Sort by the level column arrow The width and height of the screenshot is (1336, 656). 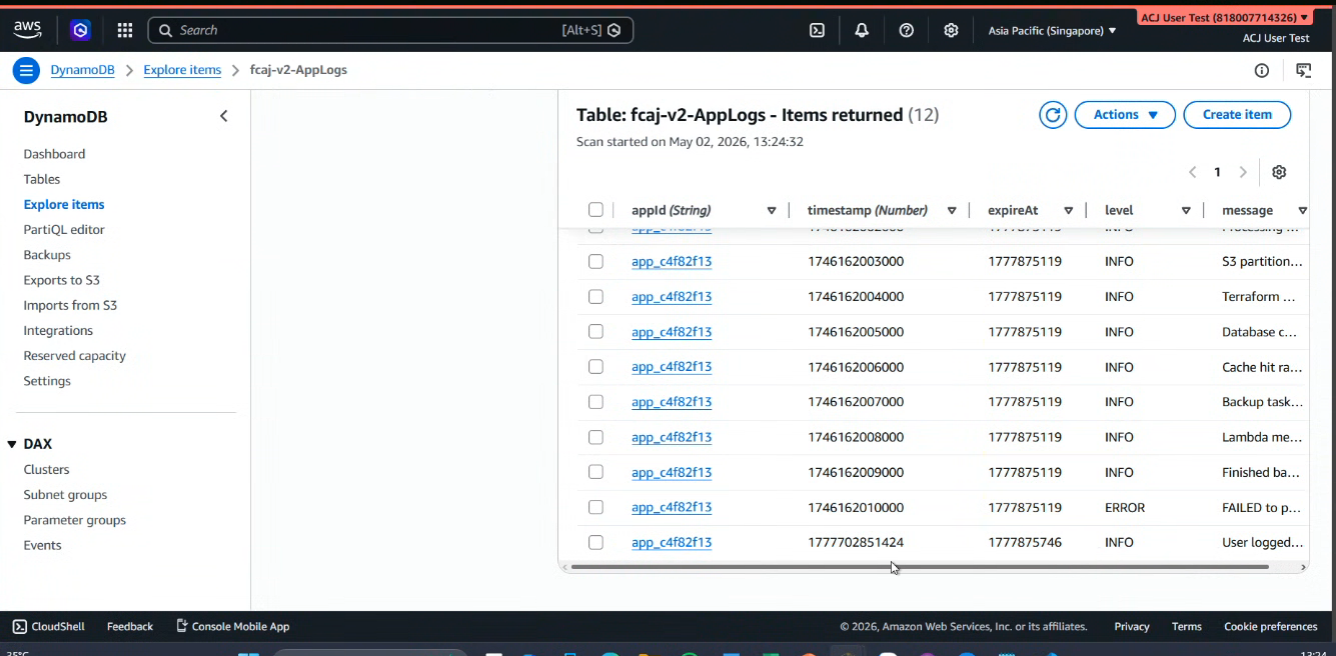point(1186,210)
